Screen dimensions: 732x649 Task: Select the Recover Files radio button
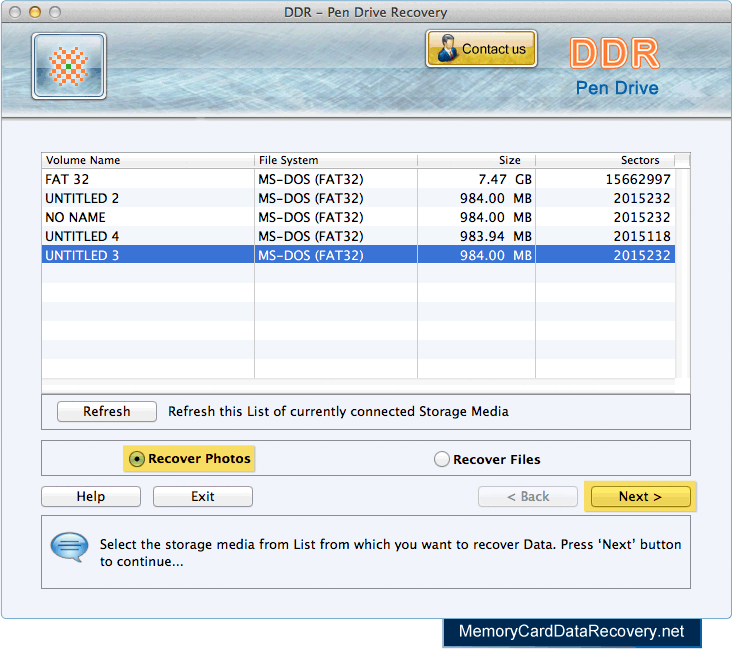[442, 459]
